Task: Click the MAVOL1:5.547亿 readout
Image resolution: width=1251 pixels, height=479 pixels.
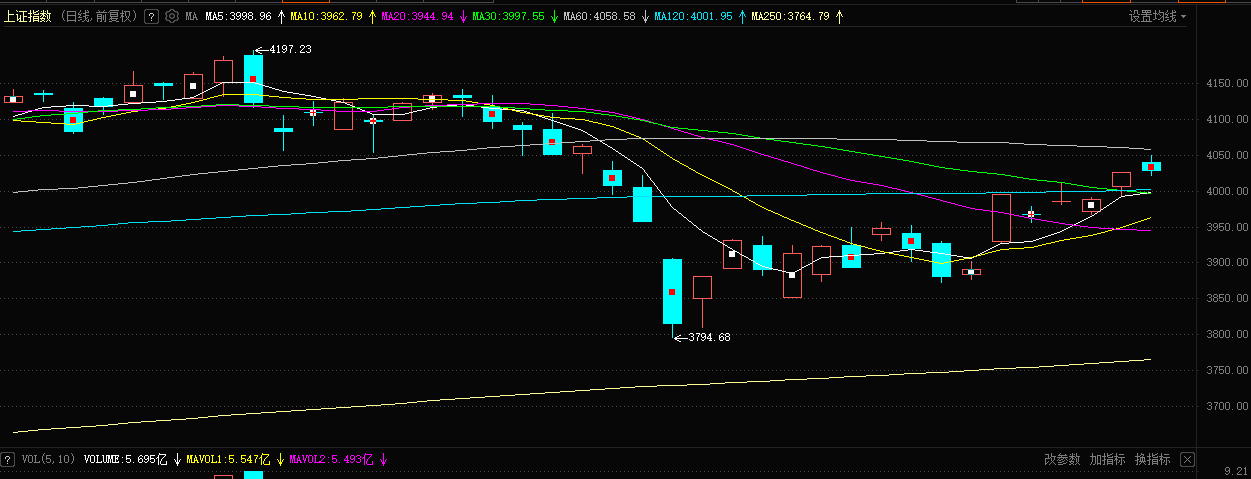Action: (228, 459)
